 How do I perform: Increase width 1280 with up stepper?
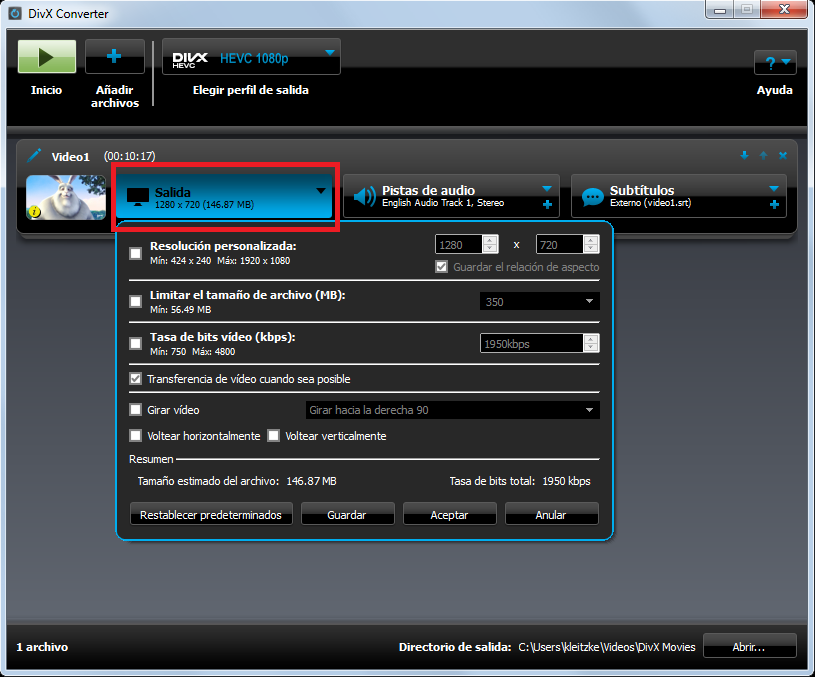(490, 240)
